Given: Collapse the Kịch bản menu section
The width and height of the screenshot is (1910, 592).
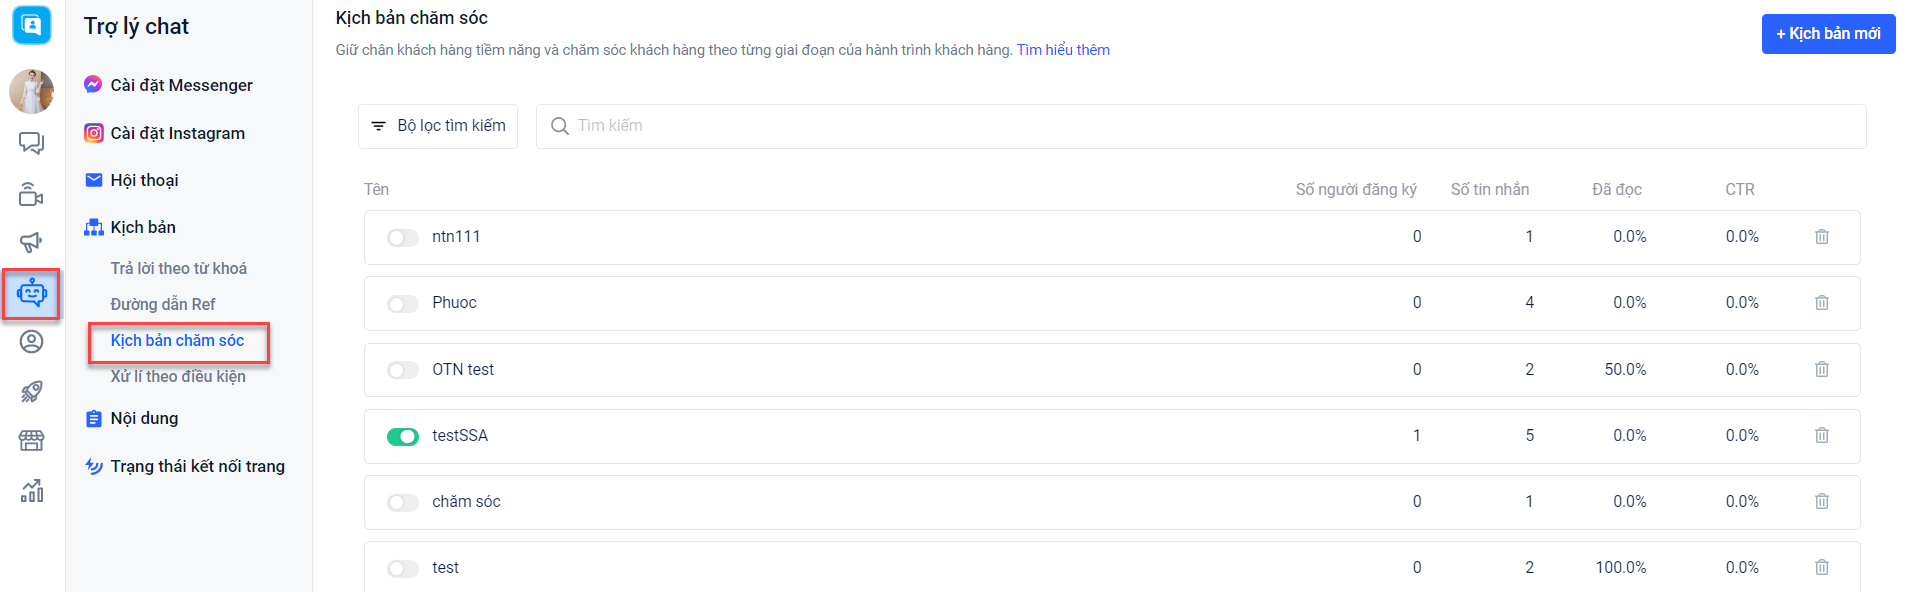Looking at the screenshot, I should tap(143, 228).
